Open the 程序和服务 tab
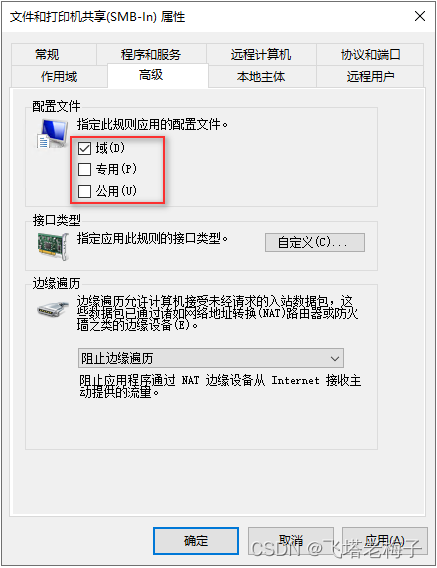 pos(151,55)
